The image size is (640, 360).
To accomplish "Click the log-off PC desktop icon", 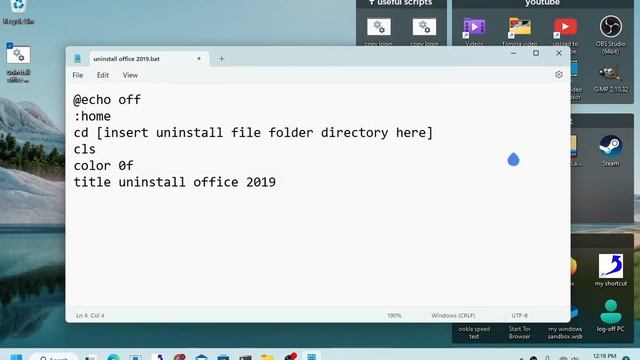I will point(611,316).
